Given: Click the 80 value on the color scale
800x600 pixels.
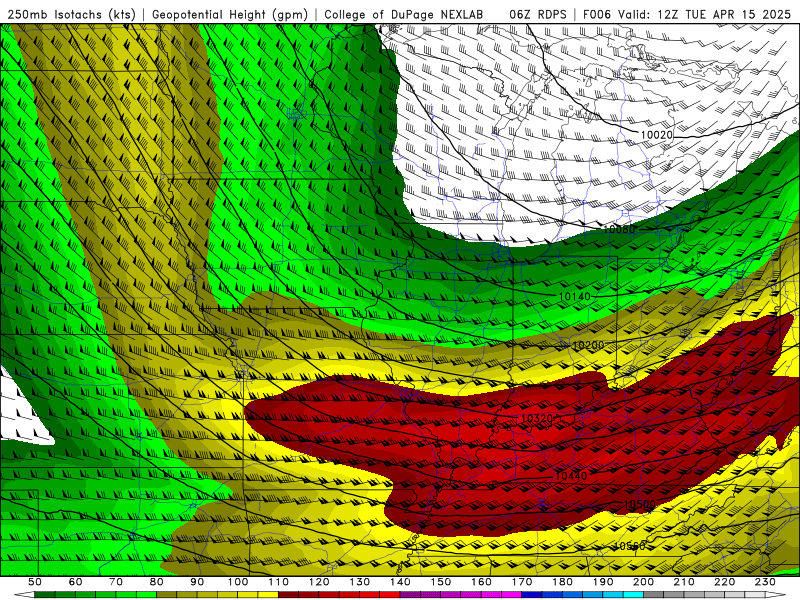Looking at the screenshot, I should click(157, 582).
